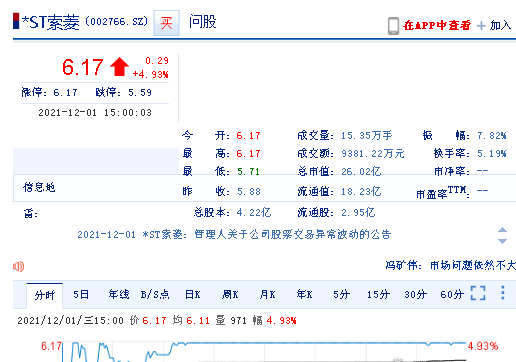Click the chart's 4.93% axis label
Image resolution: width=516 pixels, height=362 pixels.
point(483,346)
